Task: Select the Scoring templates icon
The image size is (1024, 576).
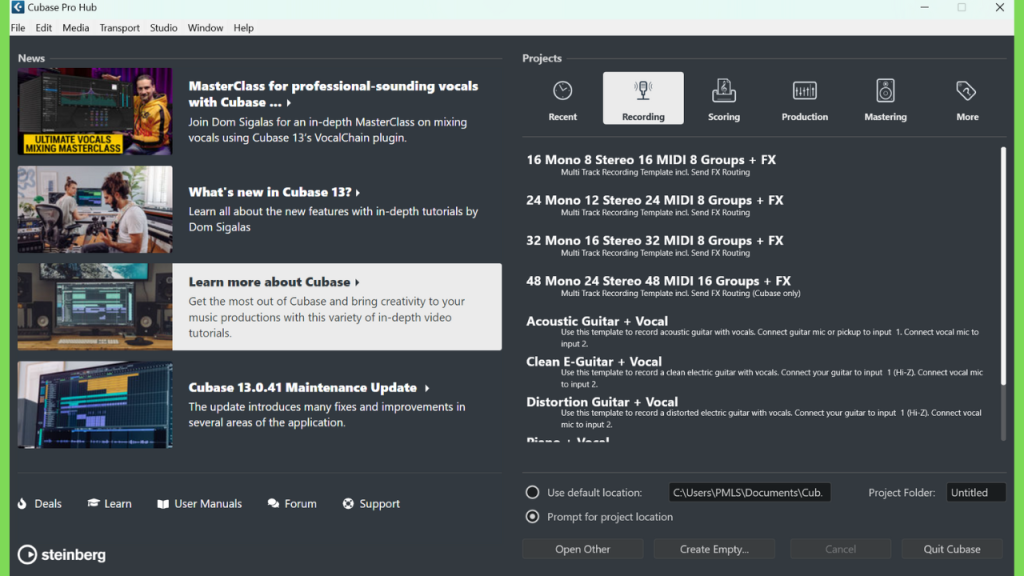Action: (x=724, y=91)
